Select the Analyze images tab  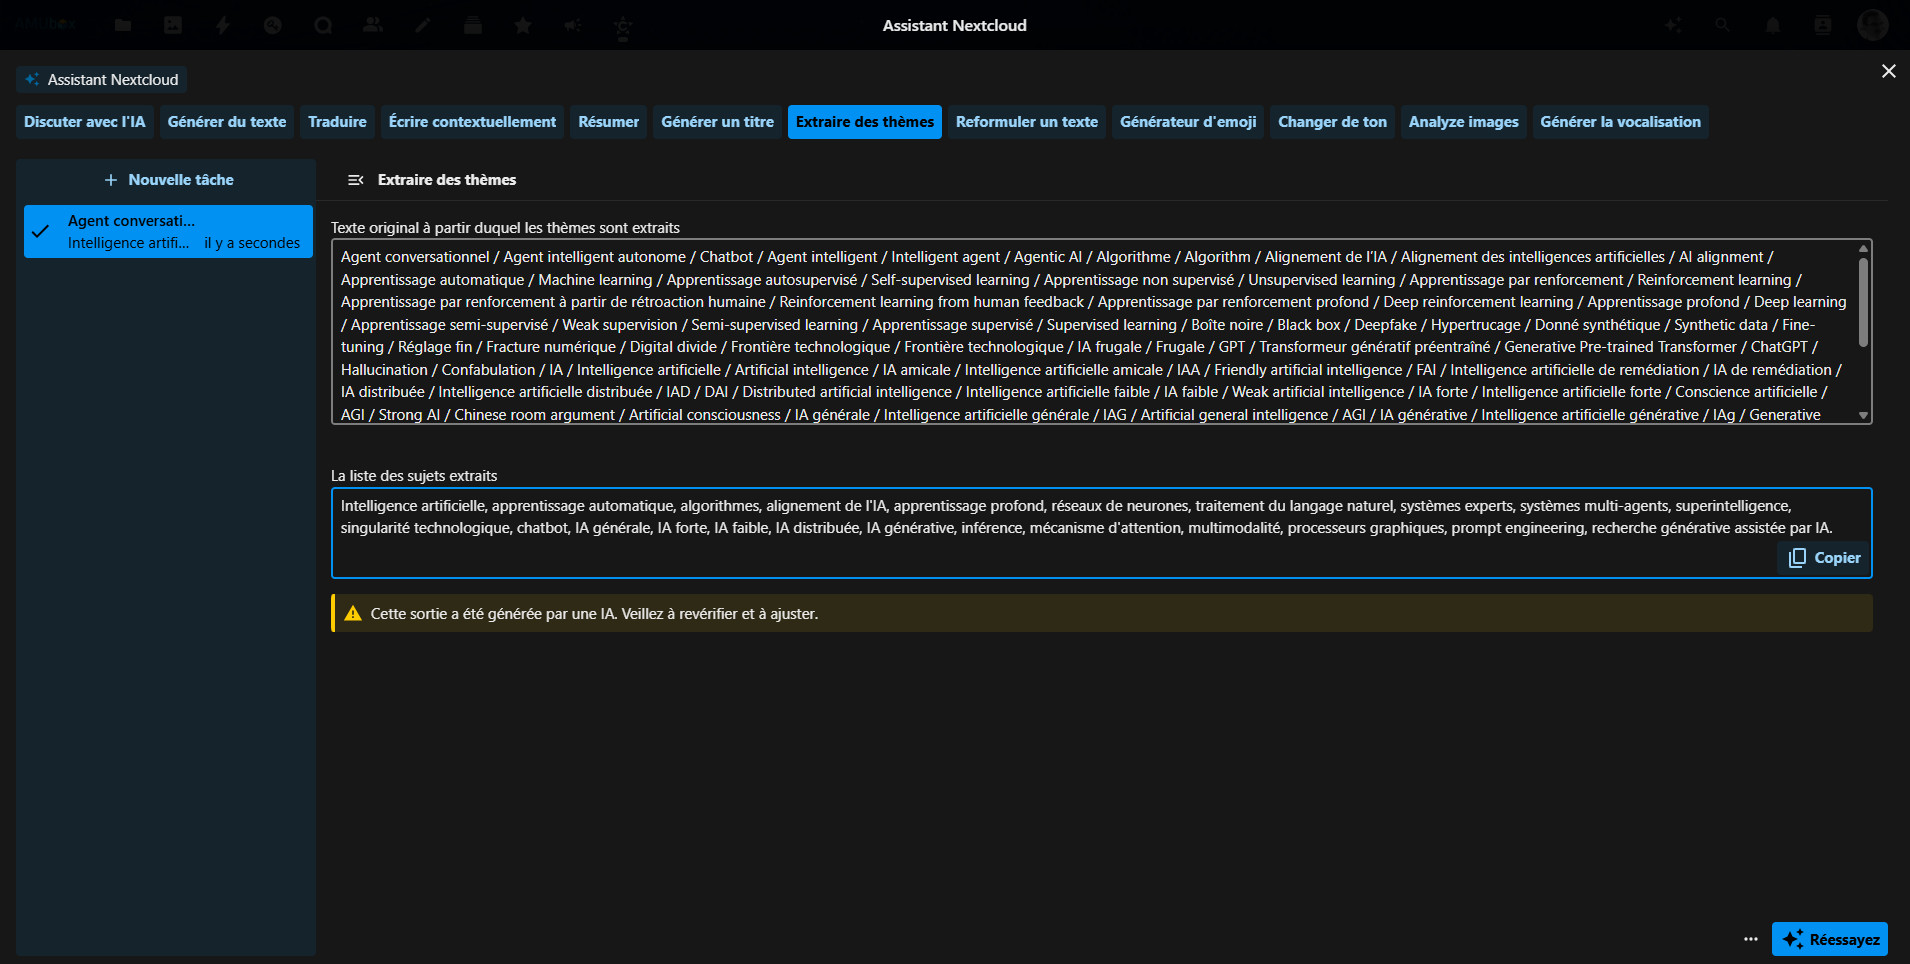click(1463, 122)
